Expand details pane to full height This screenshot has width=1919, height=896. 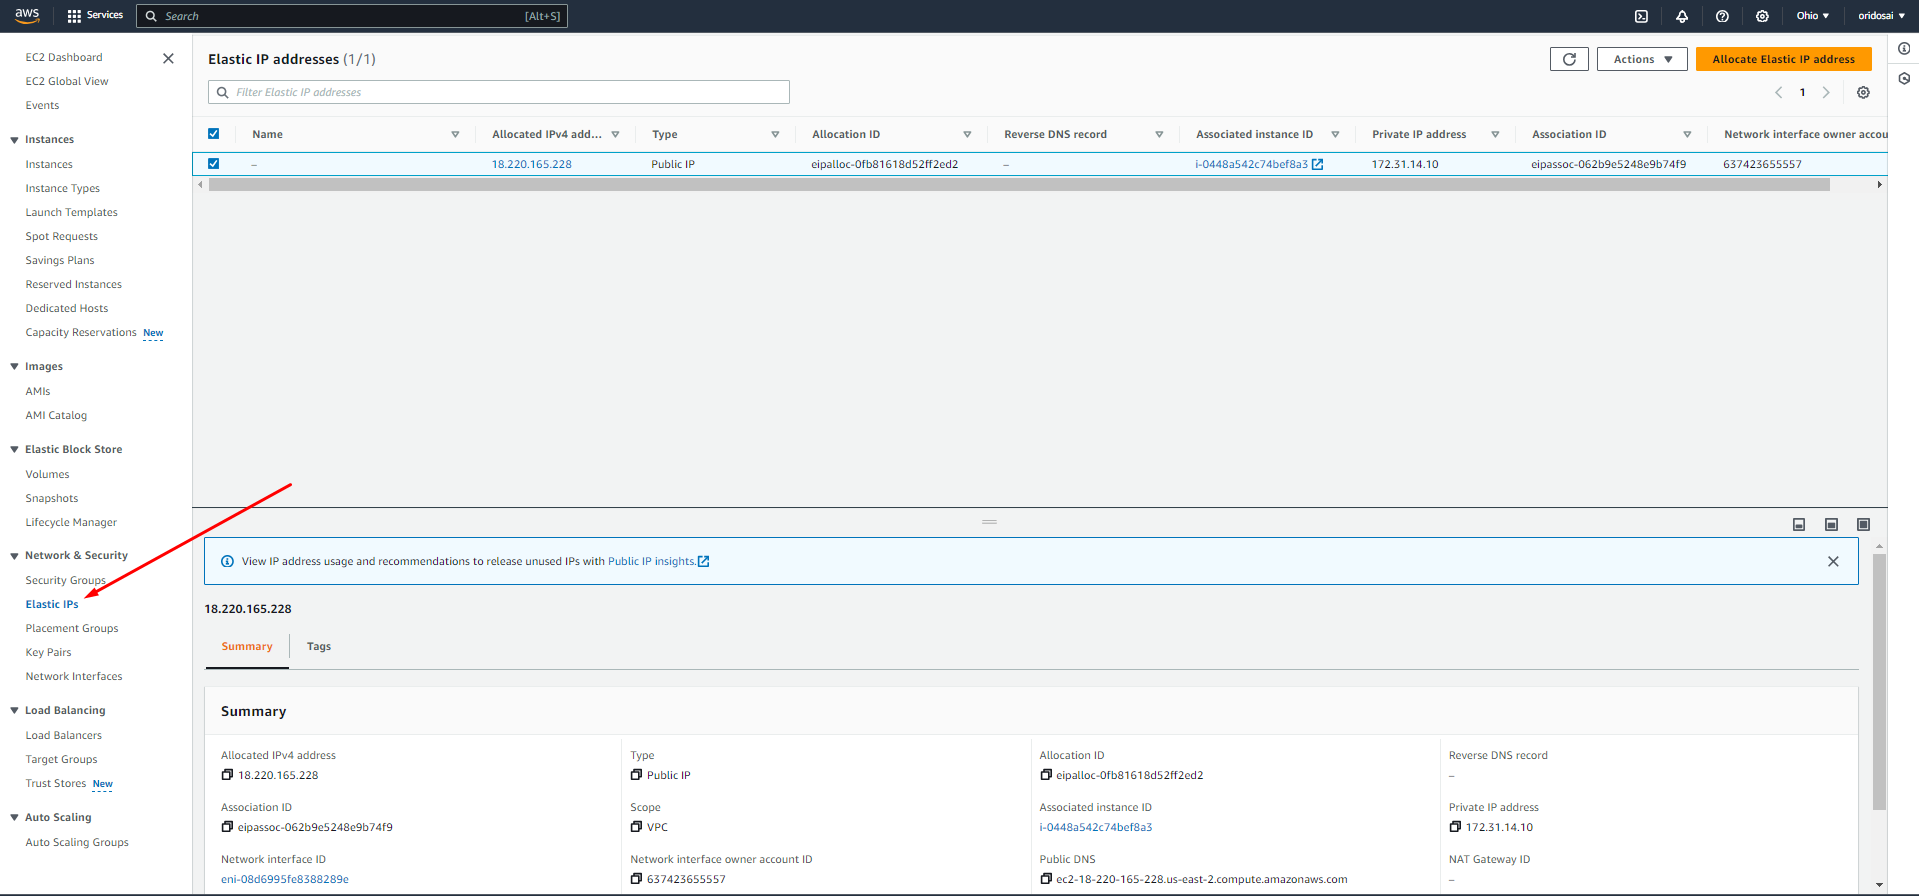click(x=1863, y=524)
